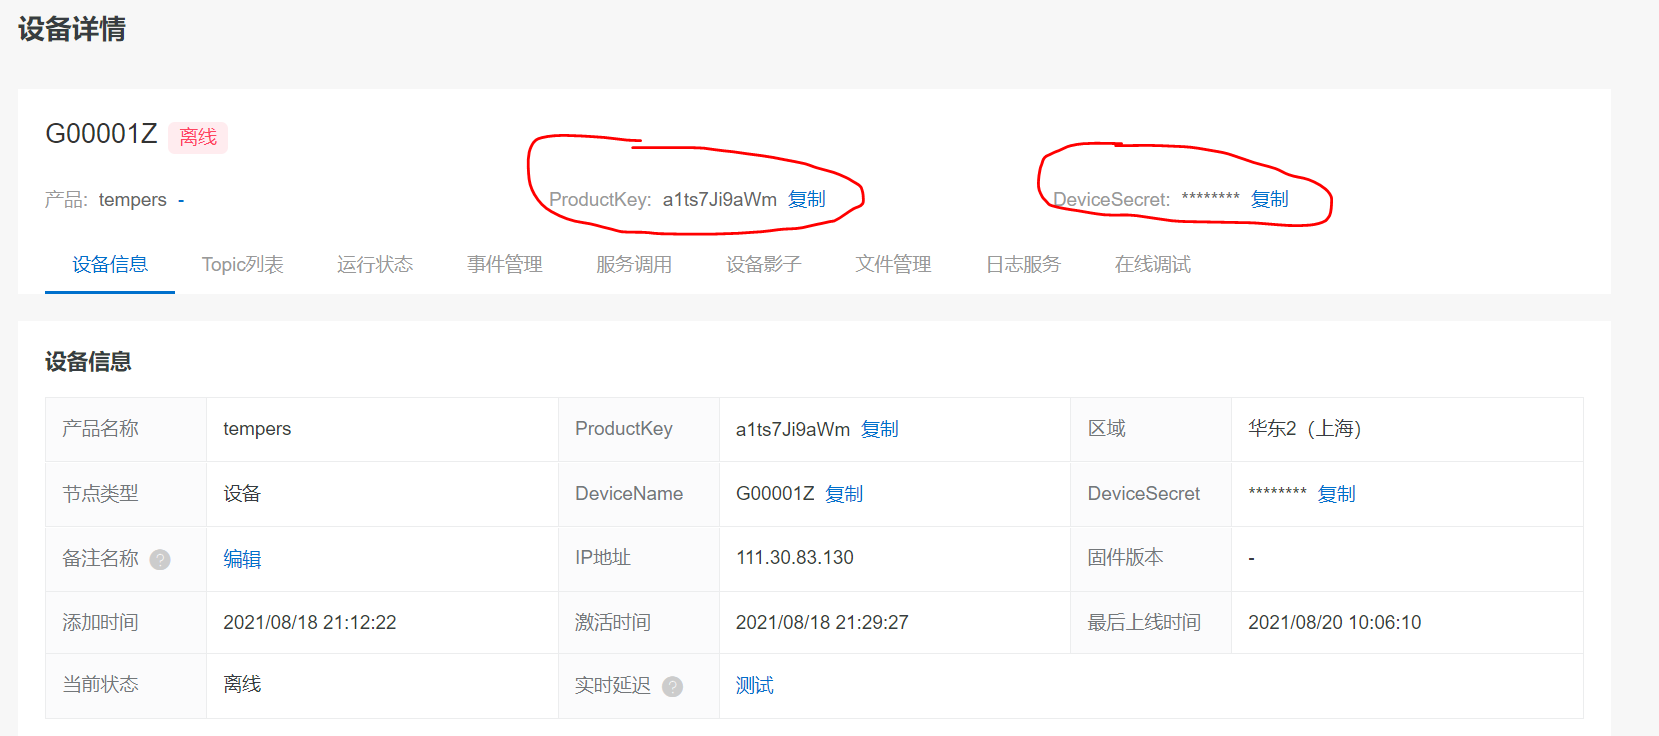
Task: Click 测试 to test real-time latency
Action: (755, 685)
